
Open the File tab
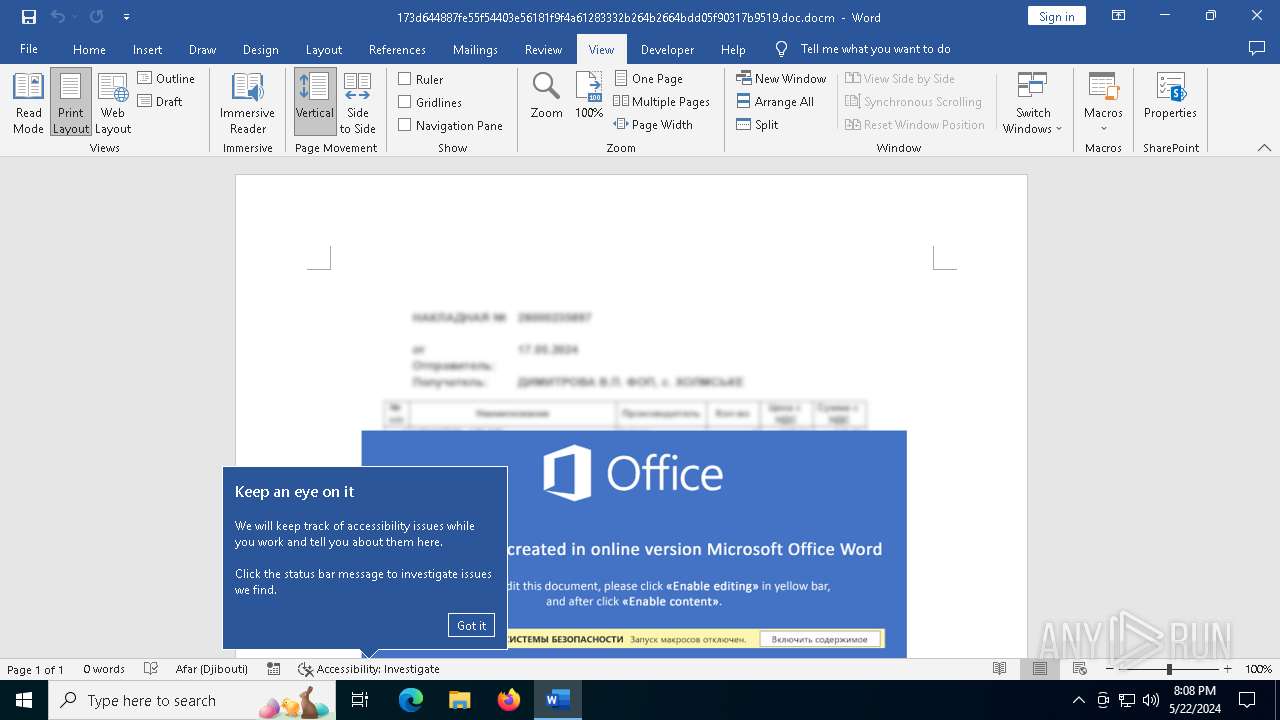(29, 49)
